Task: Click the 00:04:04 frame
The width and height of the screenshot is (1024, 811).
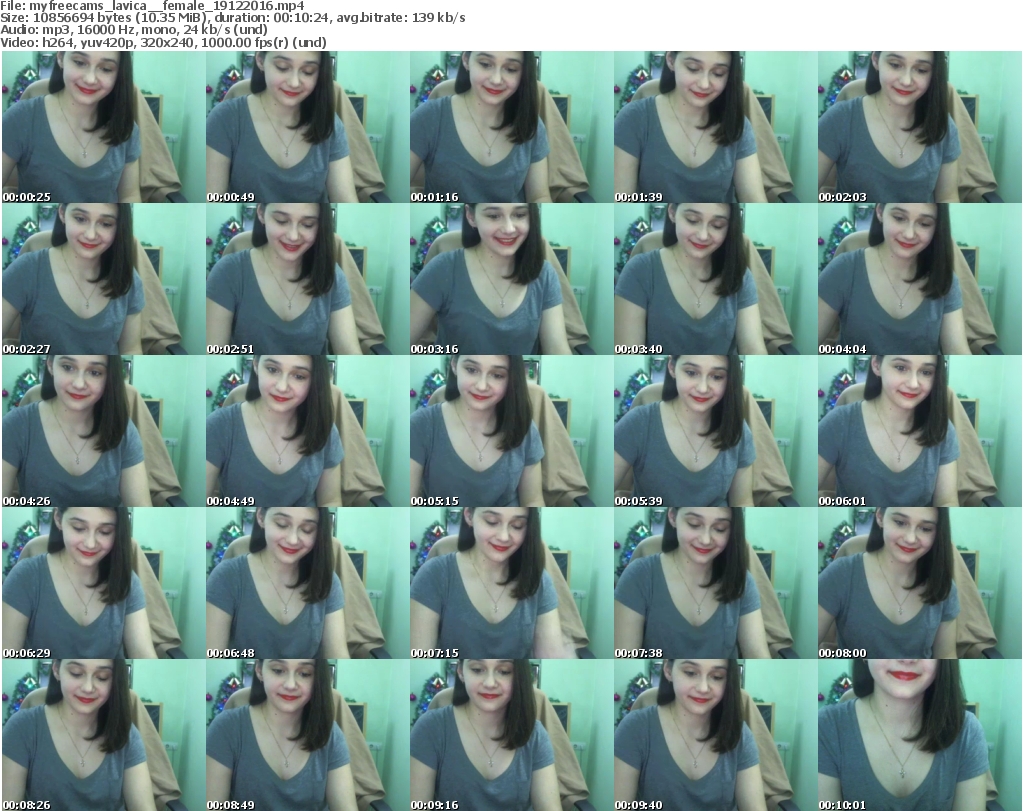Action: [920, 279]
